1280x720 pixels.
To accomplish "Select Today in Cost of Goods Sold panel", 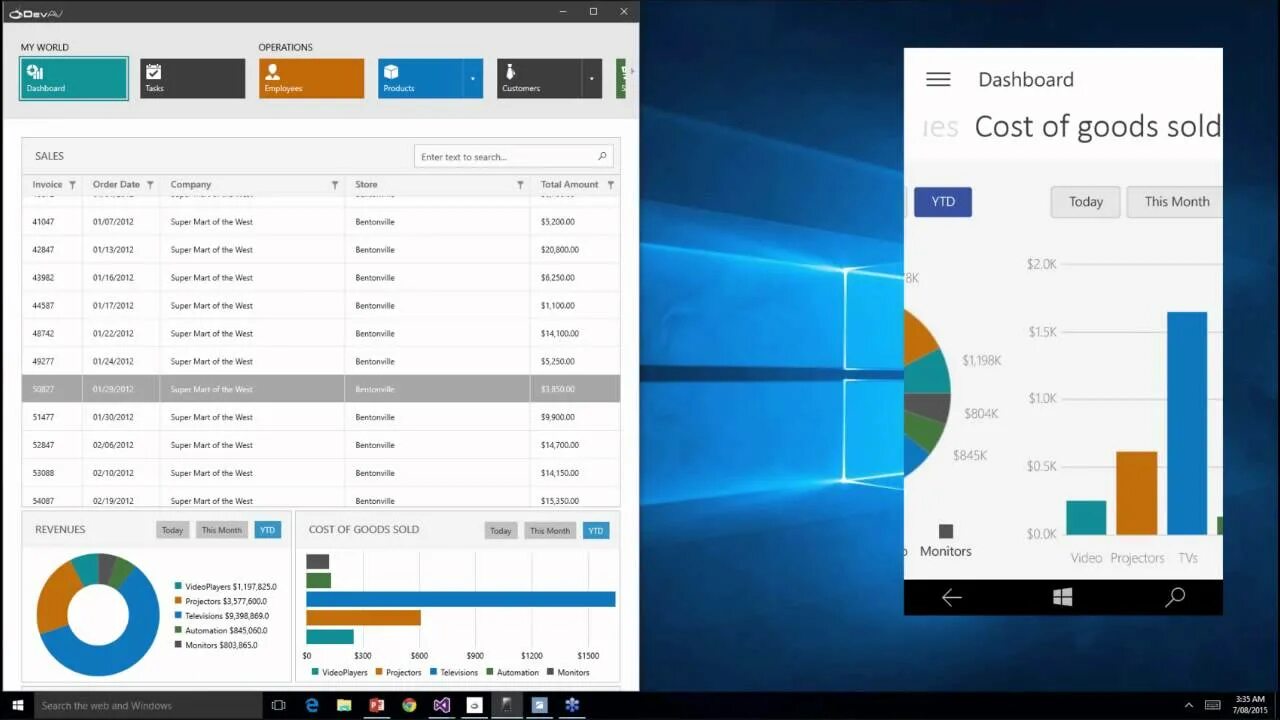I will (x=501, y=531).
